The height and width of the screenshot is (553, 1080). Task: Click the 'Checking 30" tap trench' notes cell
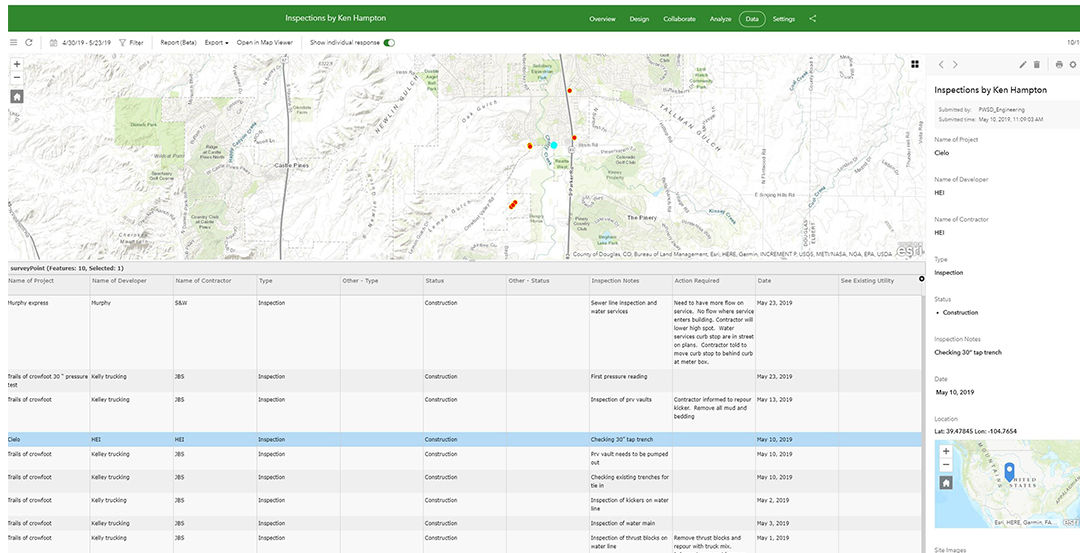pos(630,439)
